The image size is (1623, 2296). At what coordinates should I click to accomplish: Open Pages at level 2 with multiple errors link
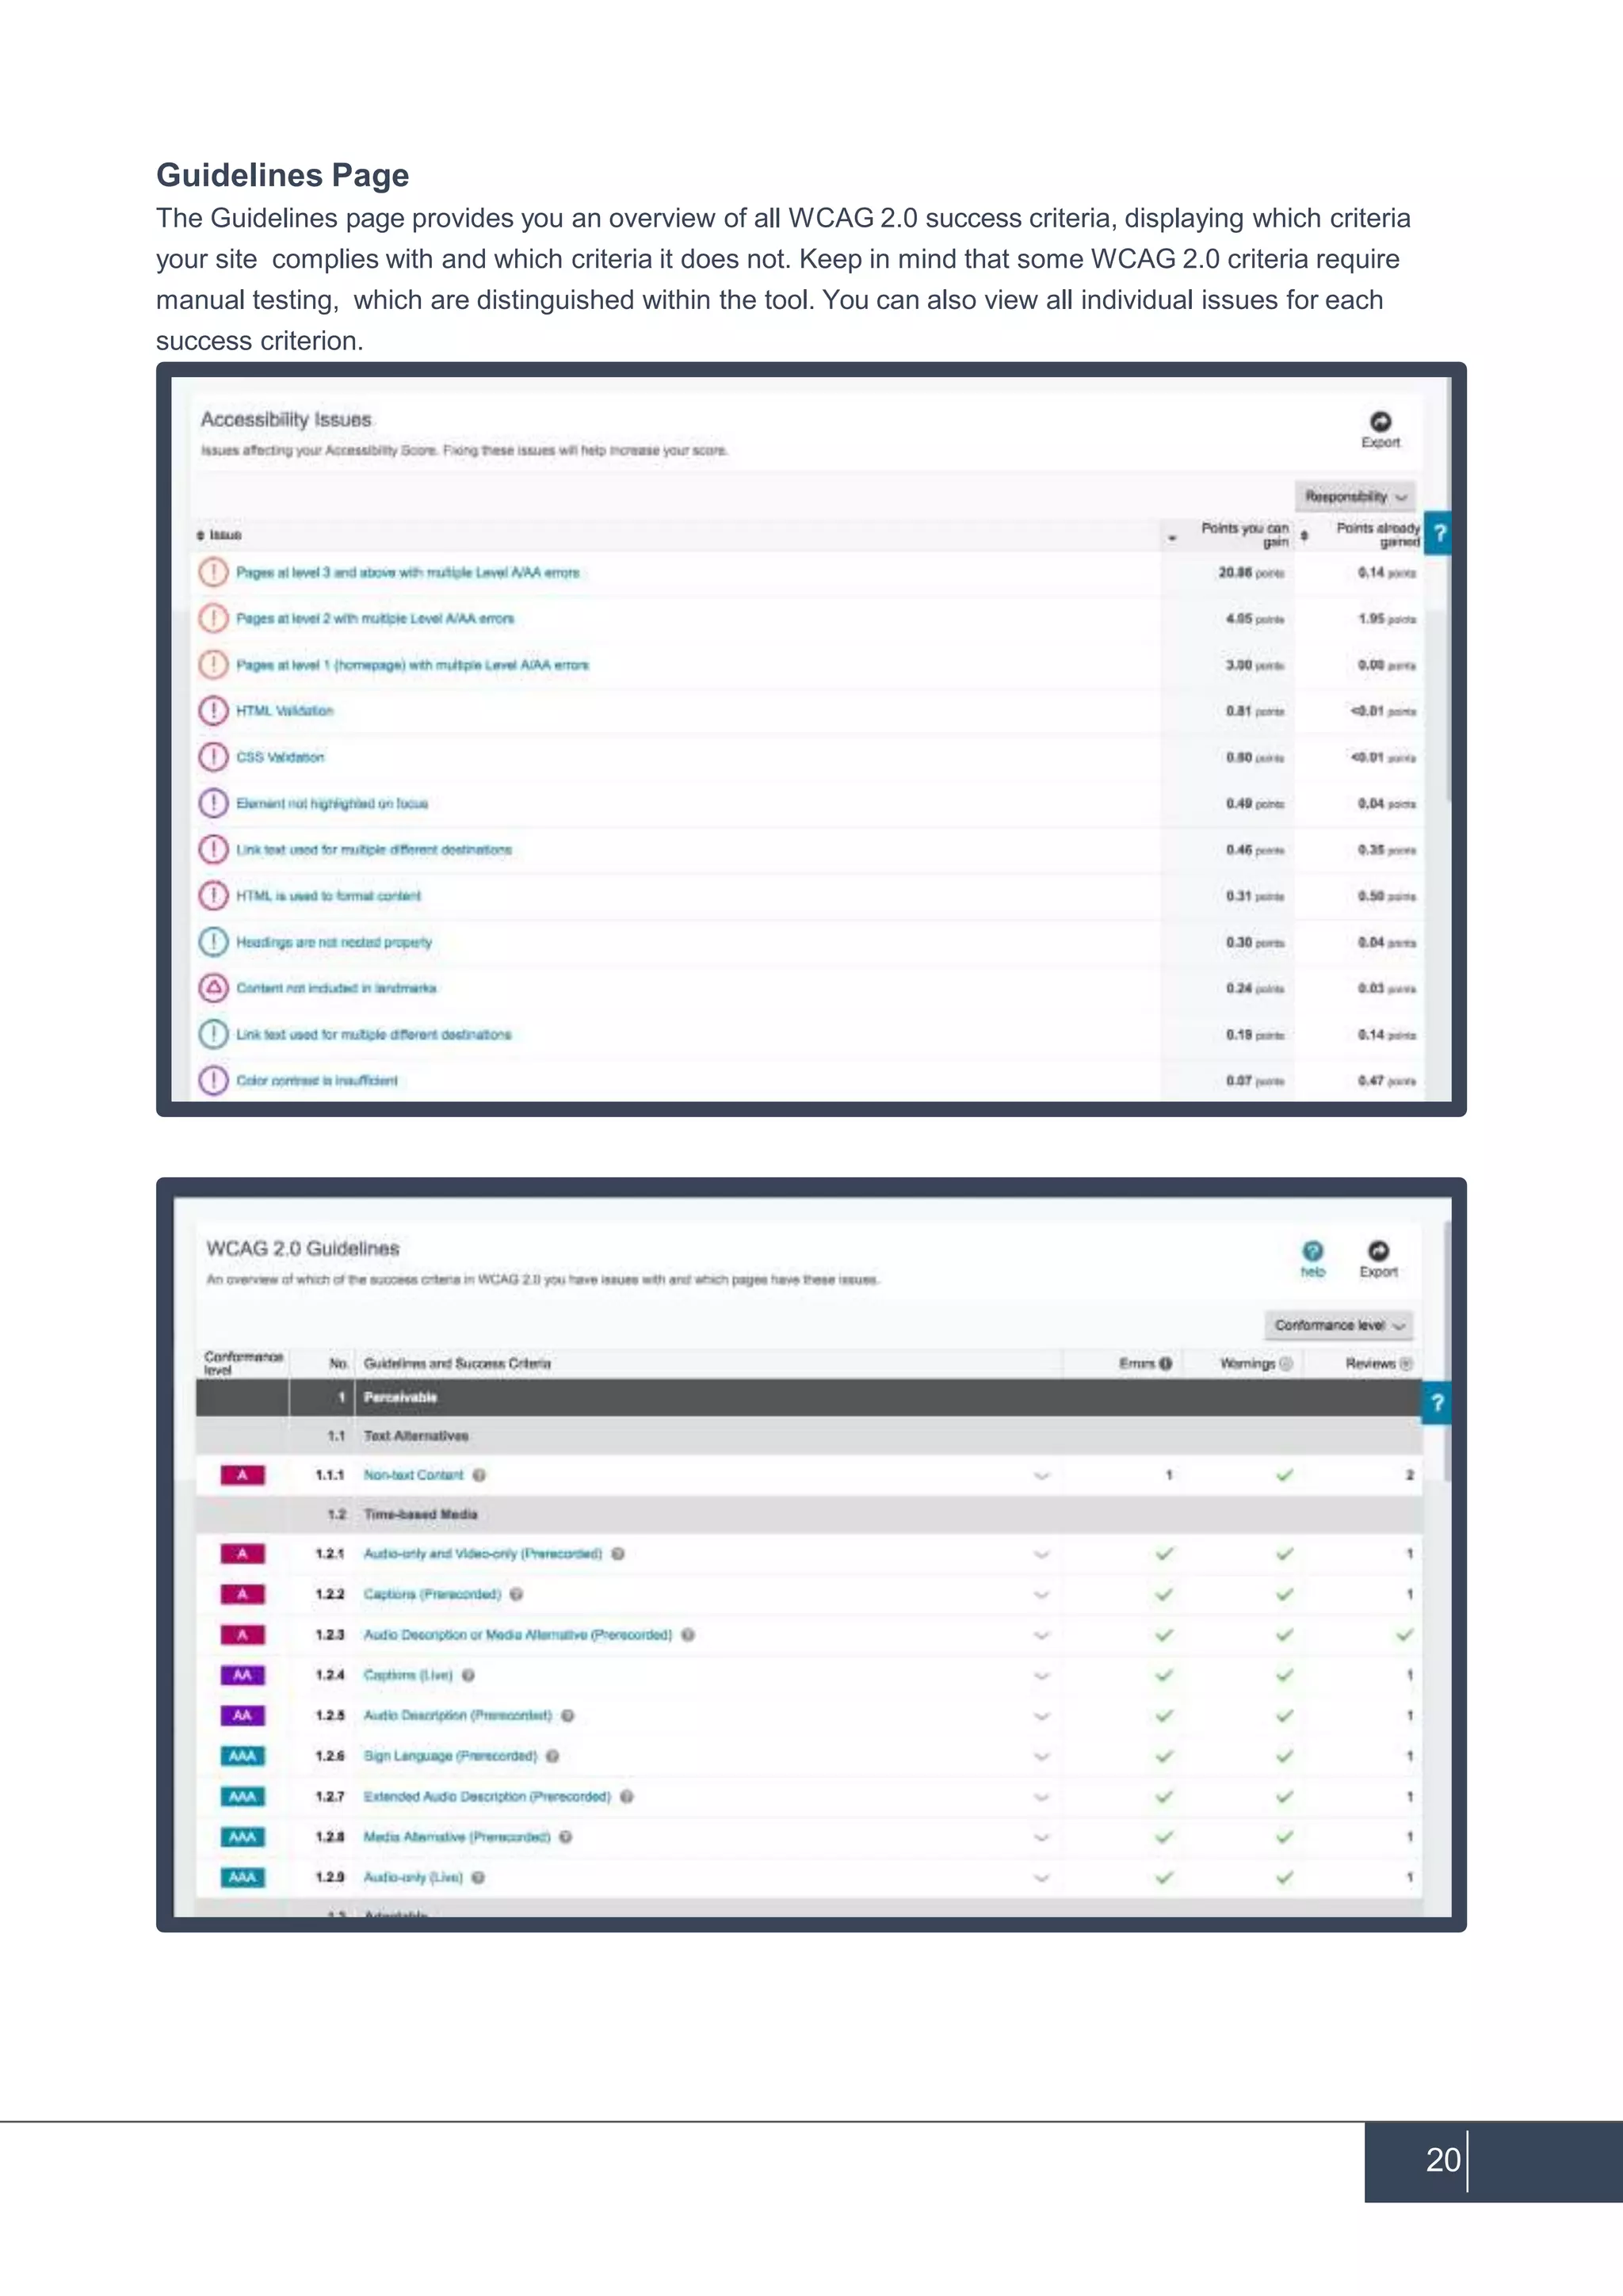(375, 618)
